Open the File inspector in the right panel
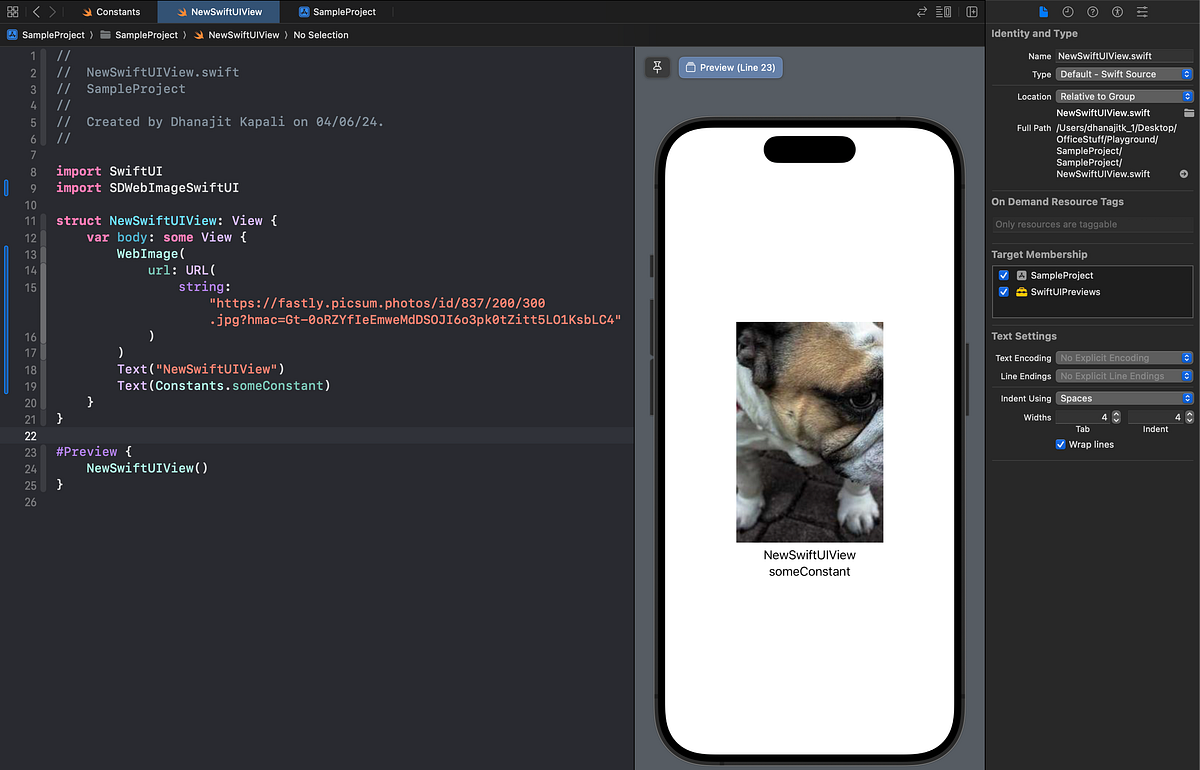Image resolution: width=1200 pixels, height=770 pixels. [x=1043, y=12]
